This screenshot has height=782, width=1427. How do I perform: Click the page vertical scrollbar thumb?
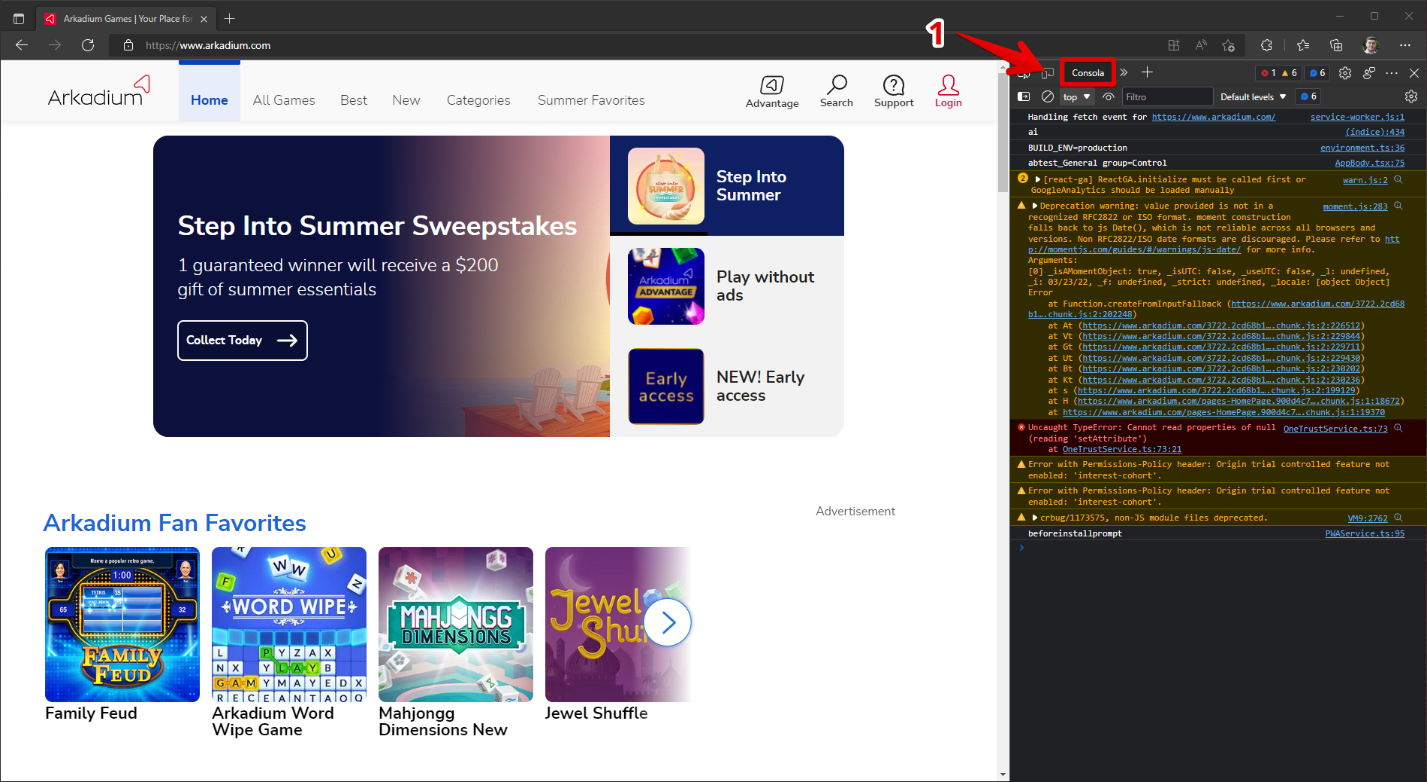[x=1002, y=131]
